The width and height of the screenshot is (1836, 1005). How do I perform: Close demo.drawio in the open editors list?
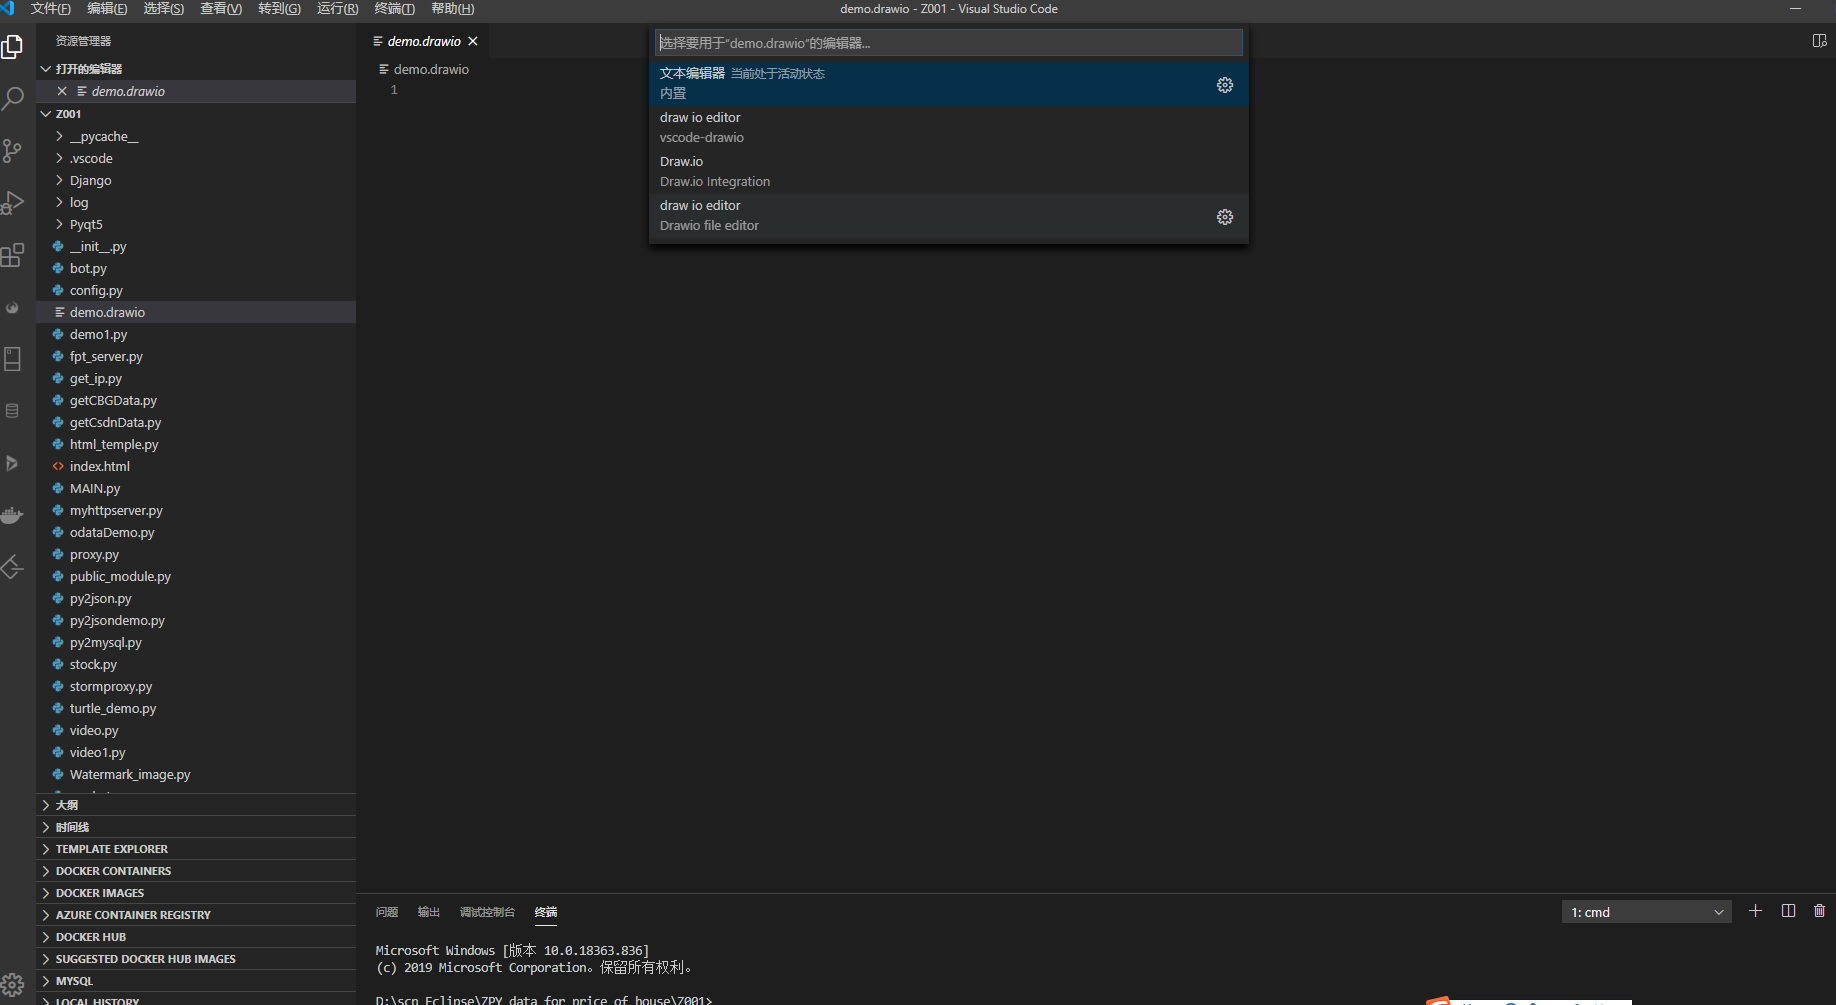[62, 91]
